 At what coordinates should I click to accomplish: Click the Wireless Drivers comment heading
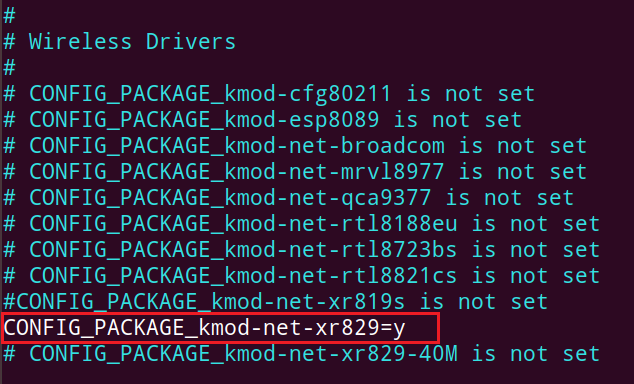119,42
